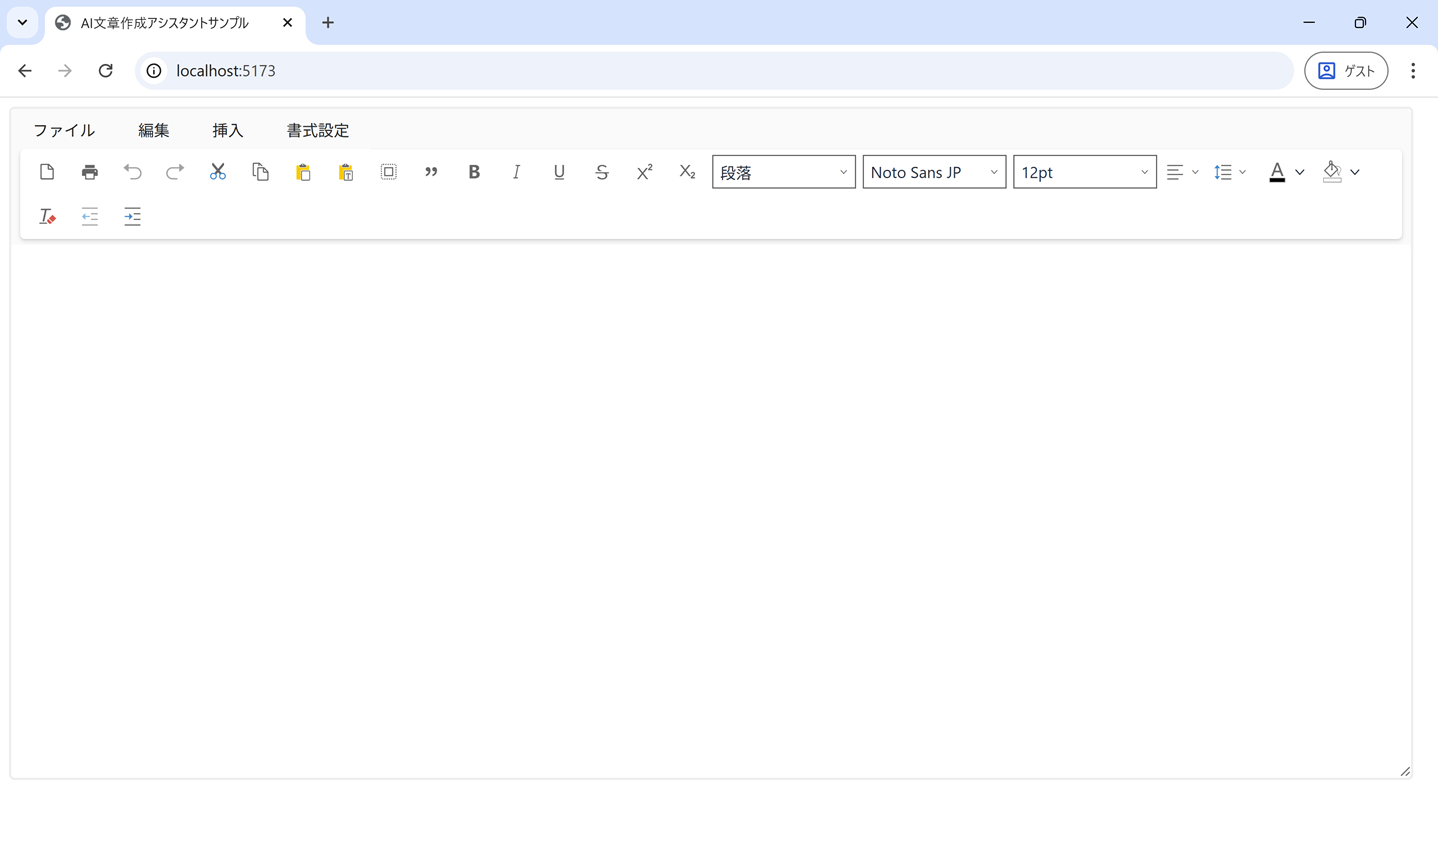Click the copy icon in toolbar

click(261, 172)
